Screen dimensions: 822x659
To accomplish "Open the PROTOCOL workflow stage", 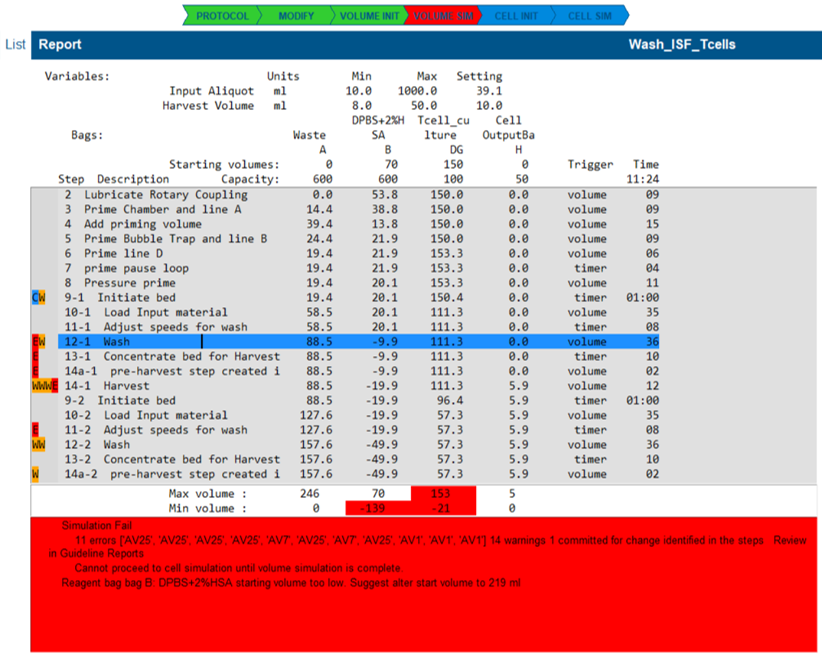I will tap(222, 16).
